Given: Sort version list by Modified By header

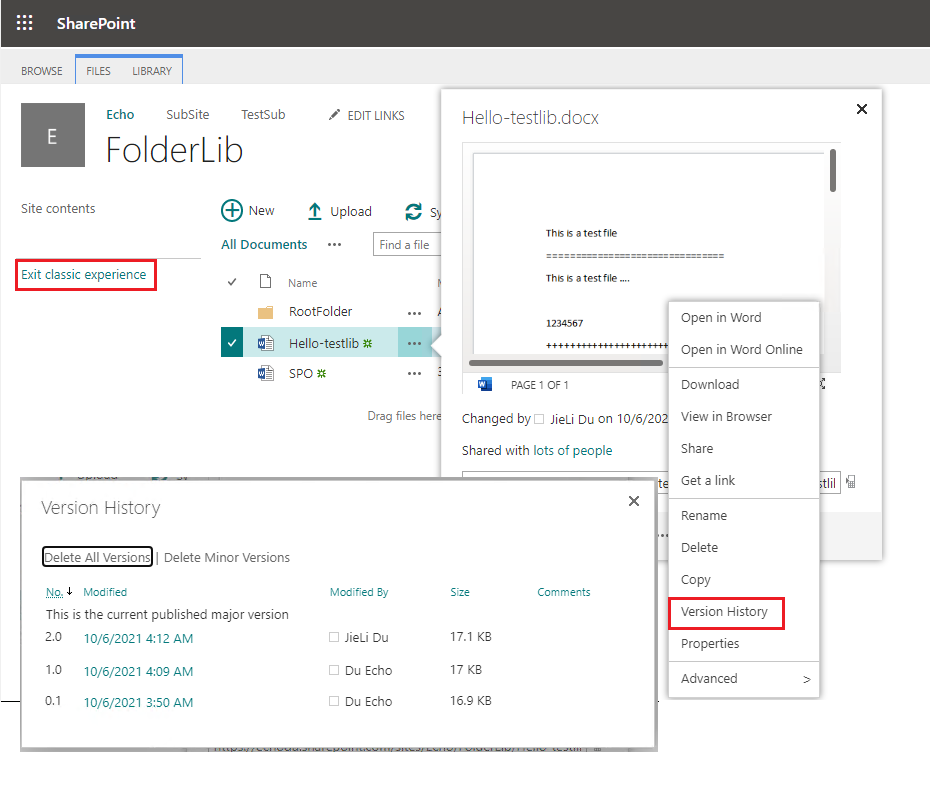Looking at the screenshot, I should coord(359,592).
